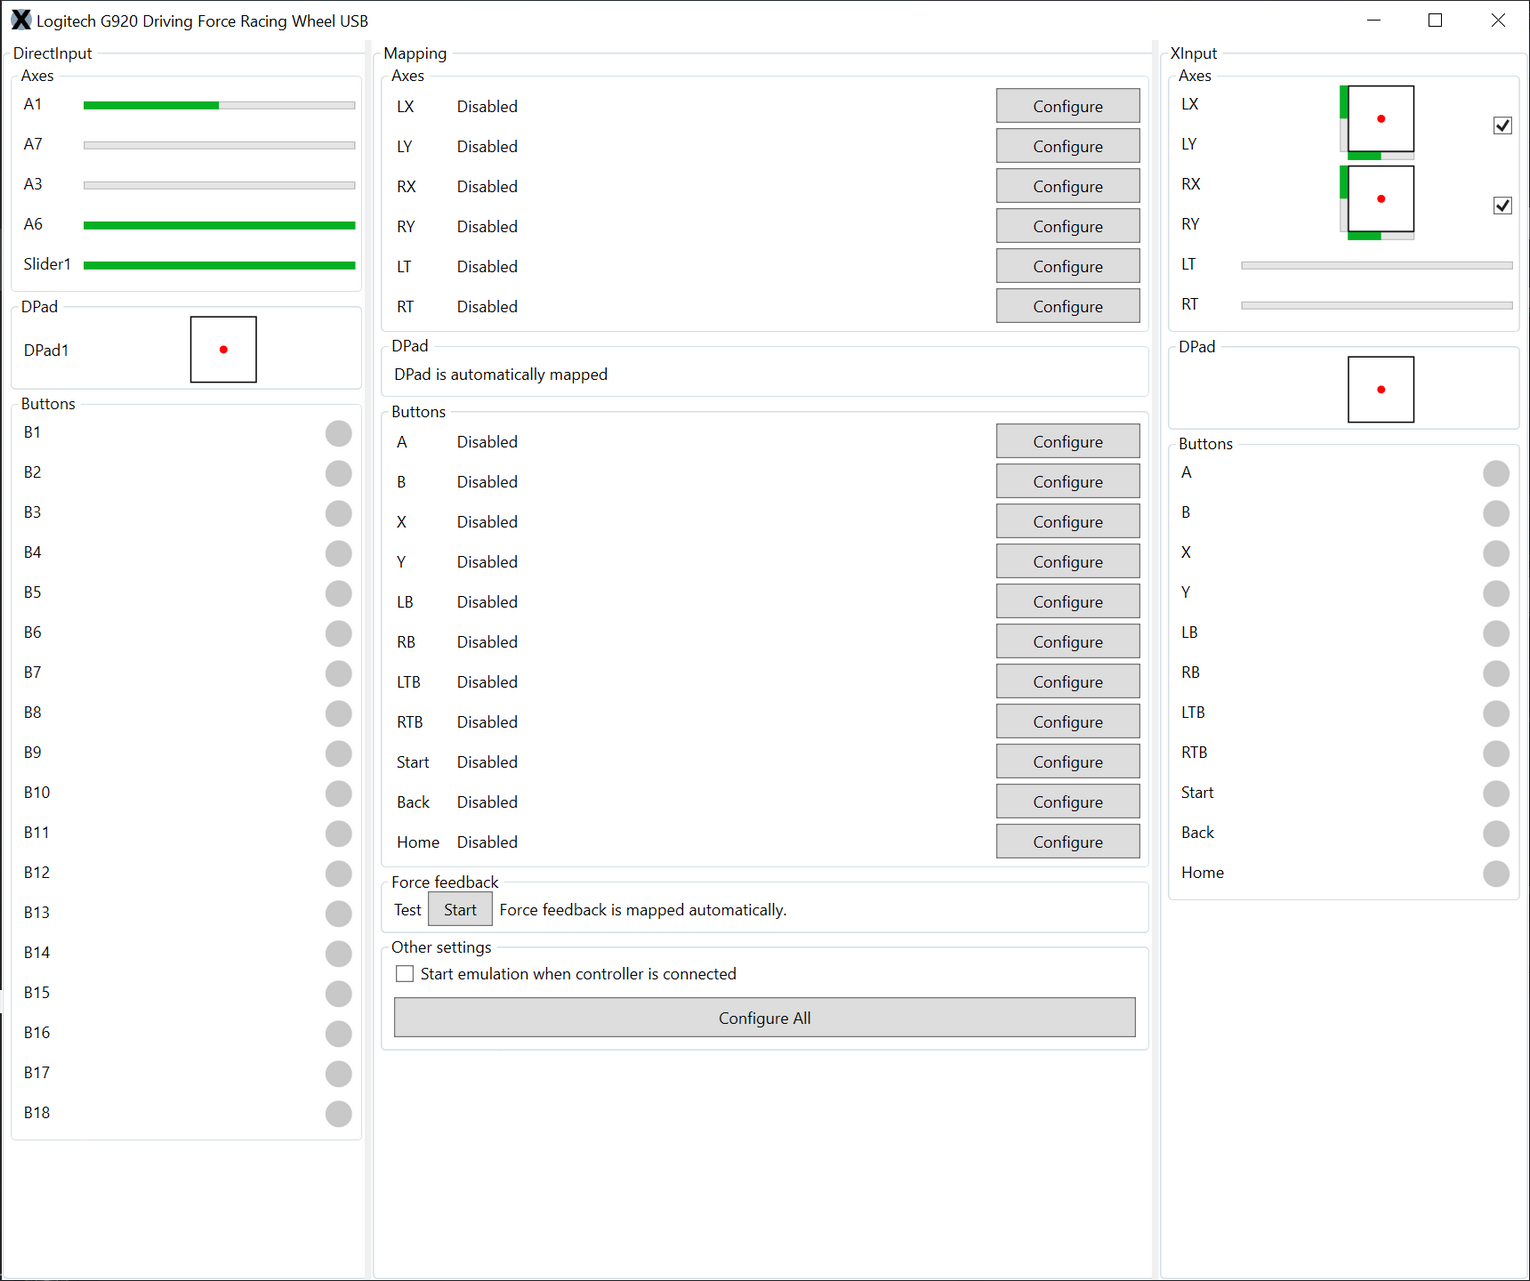Start the force feedback test
1530x1281 pixels.
[460, 909]
